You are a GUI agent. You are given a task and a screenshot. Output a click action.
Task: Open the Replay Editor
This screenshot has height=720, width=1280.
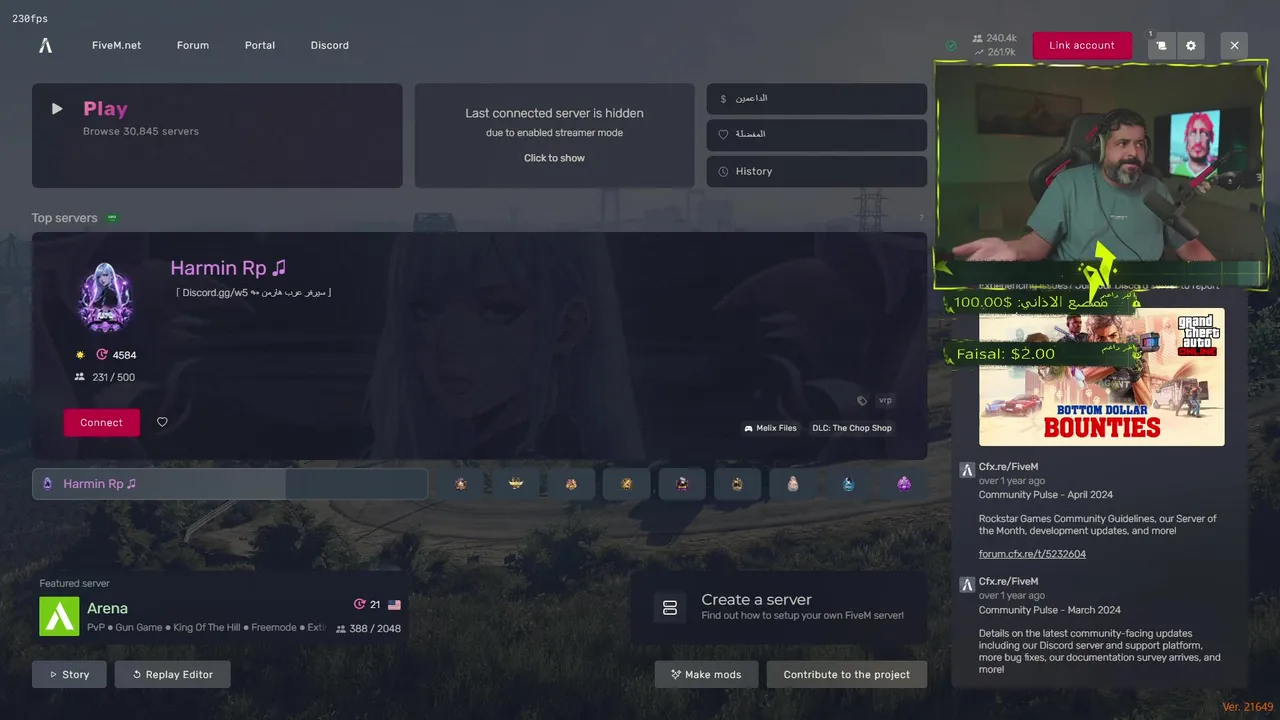[x=172, y=674]
